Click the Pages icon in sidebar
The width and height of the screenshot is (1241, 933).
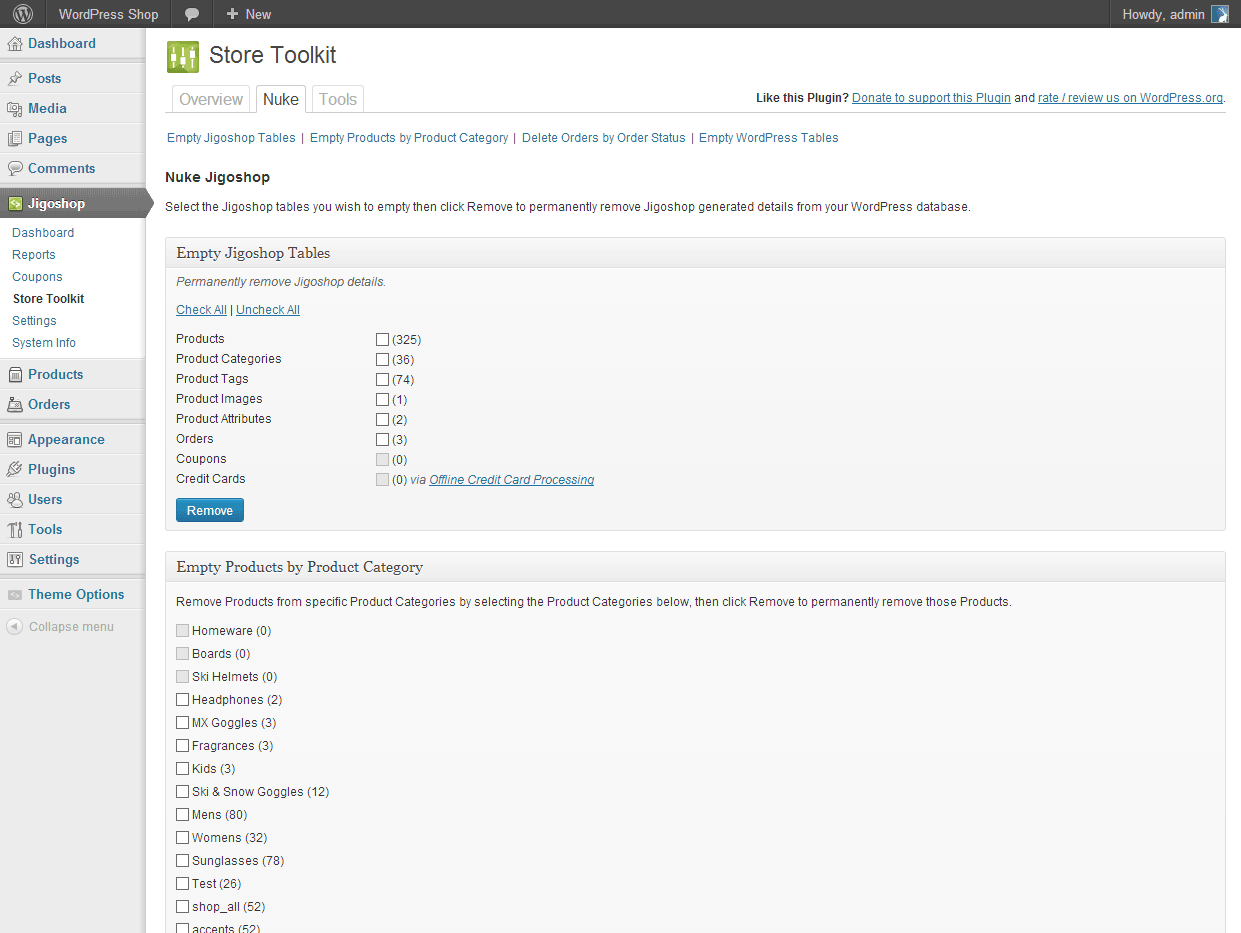tap(15, 139)
